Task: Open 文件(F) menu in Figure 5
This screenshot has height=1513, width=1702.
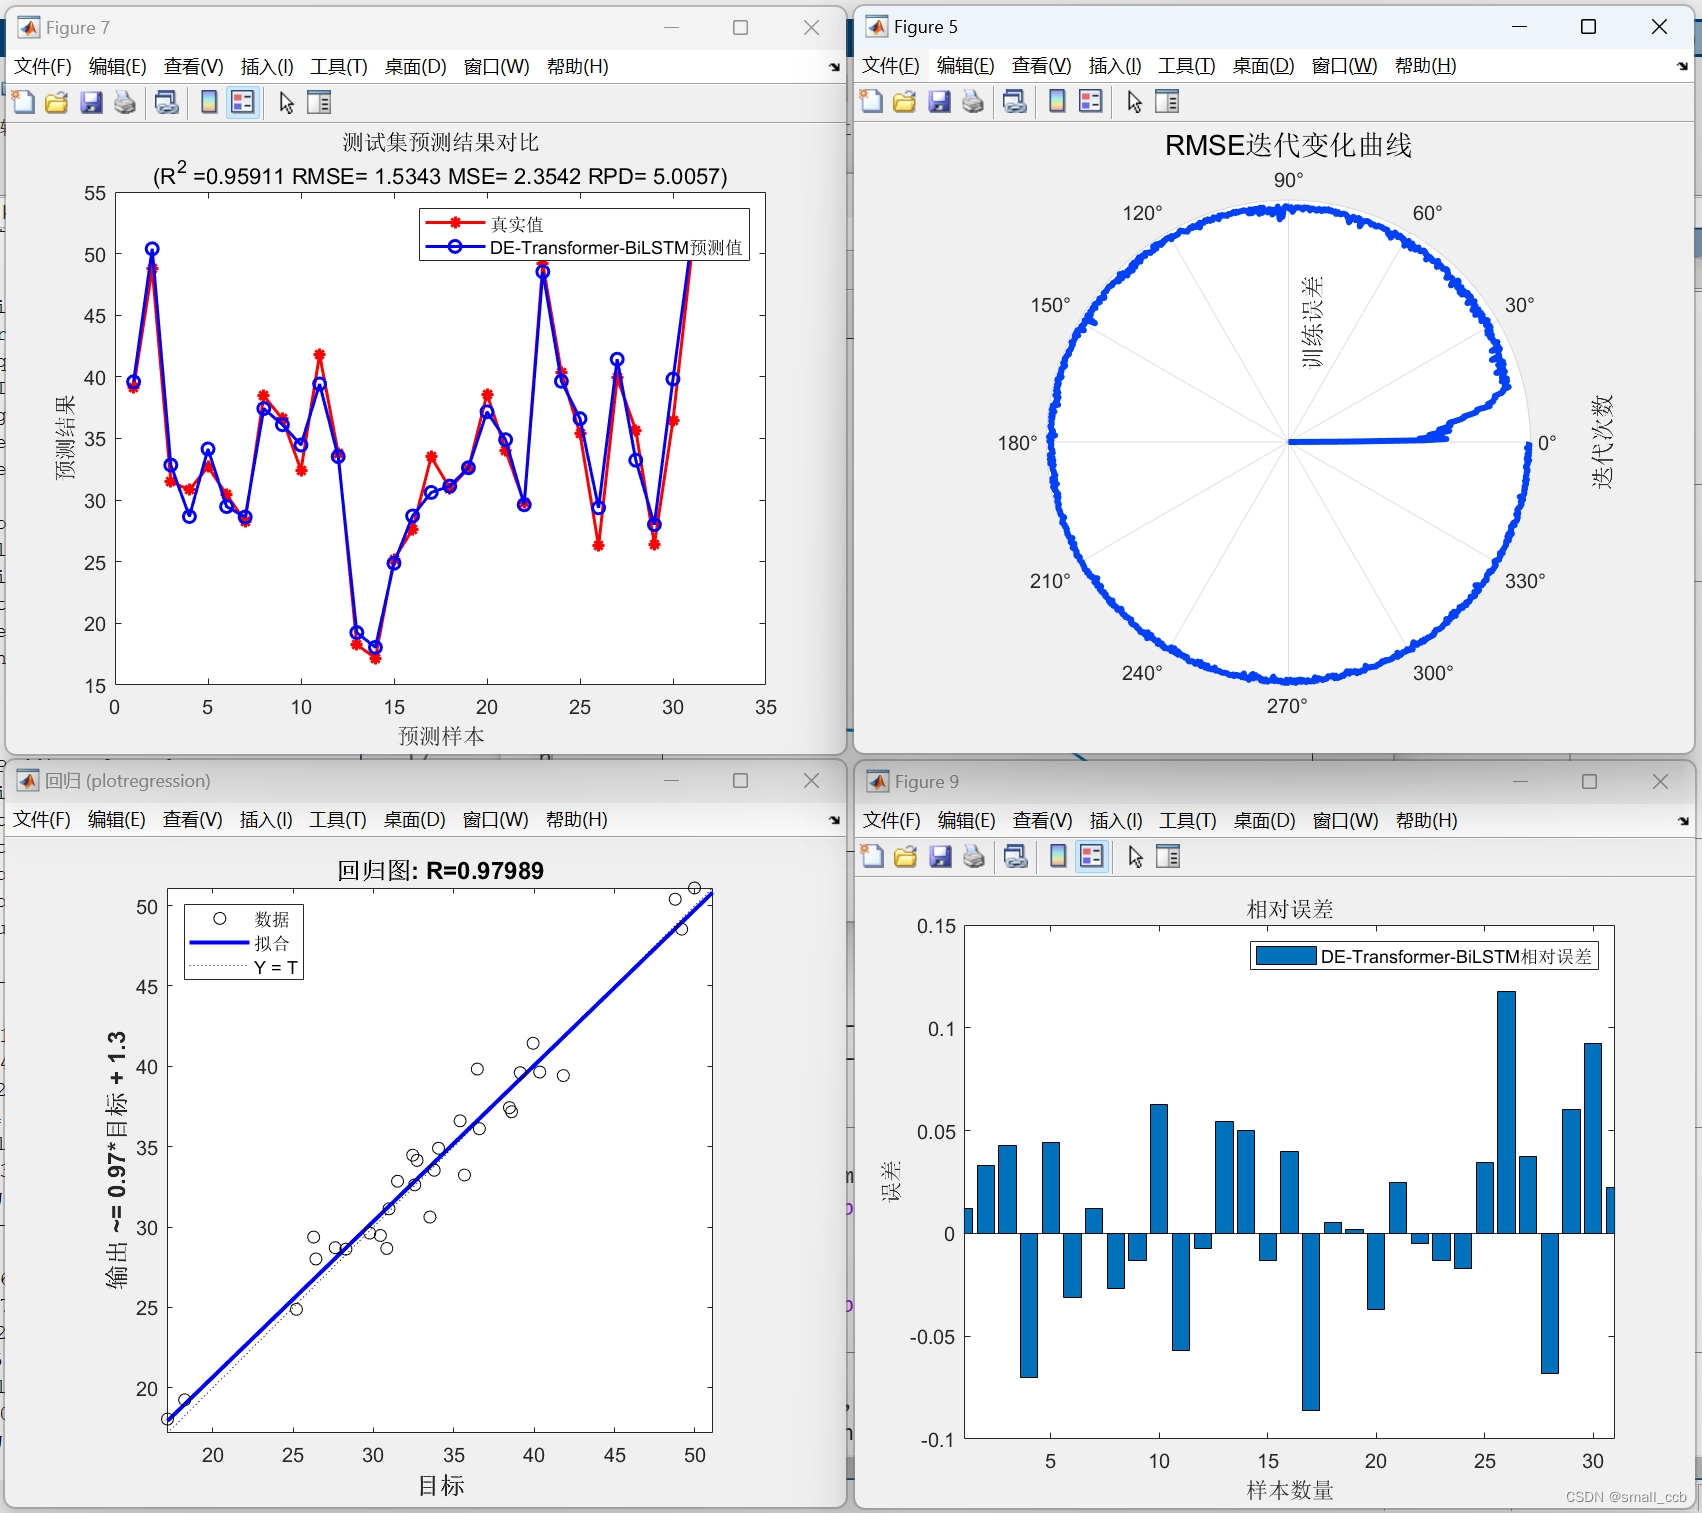Action: 890,66
